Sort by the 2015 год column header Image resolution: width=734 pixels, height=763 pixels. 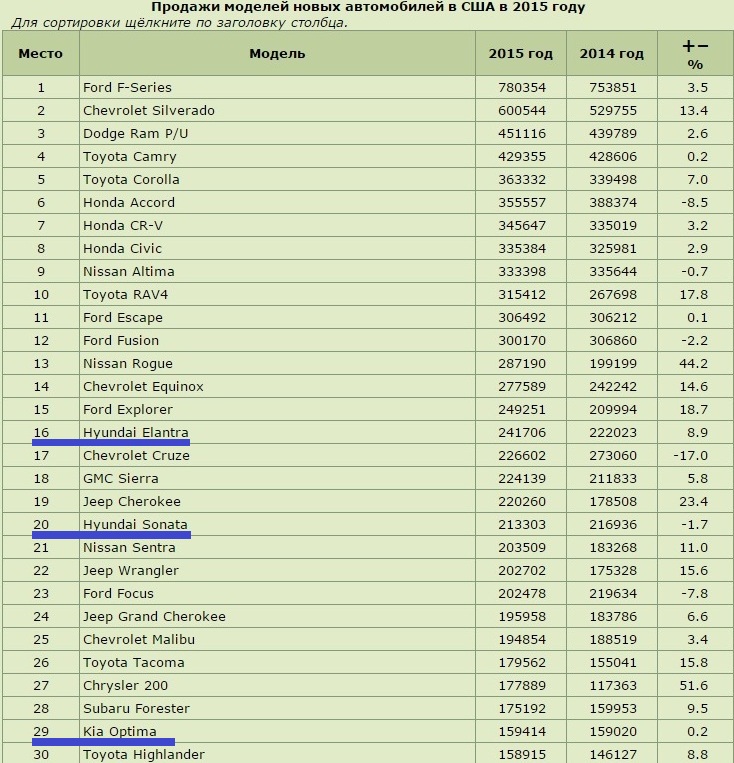pos(520,54)
